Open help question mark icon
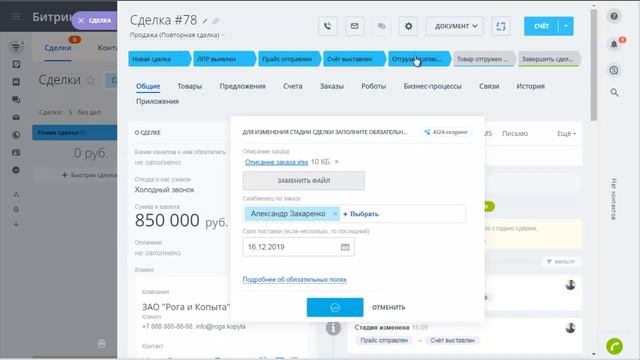This screenshot has width=640, height=360. click(614, 16)
